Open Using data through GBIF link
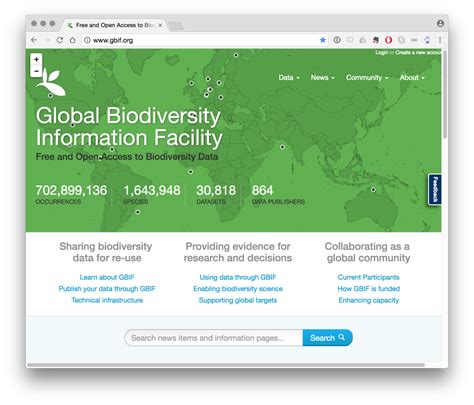This screenshot has width=474, height=405. [238, 277]
